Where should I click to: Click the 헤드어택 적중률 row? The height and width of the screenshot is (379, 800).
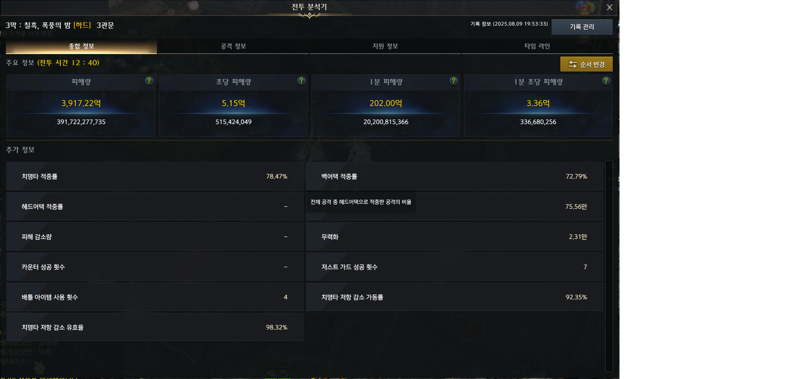(155, 207)
